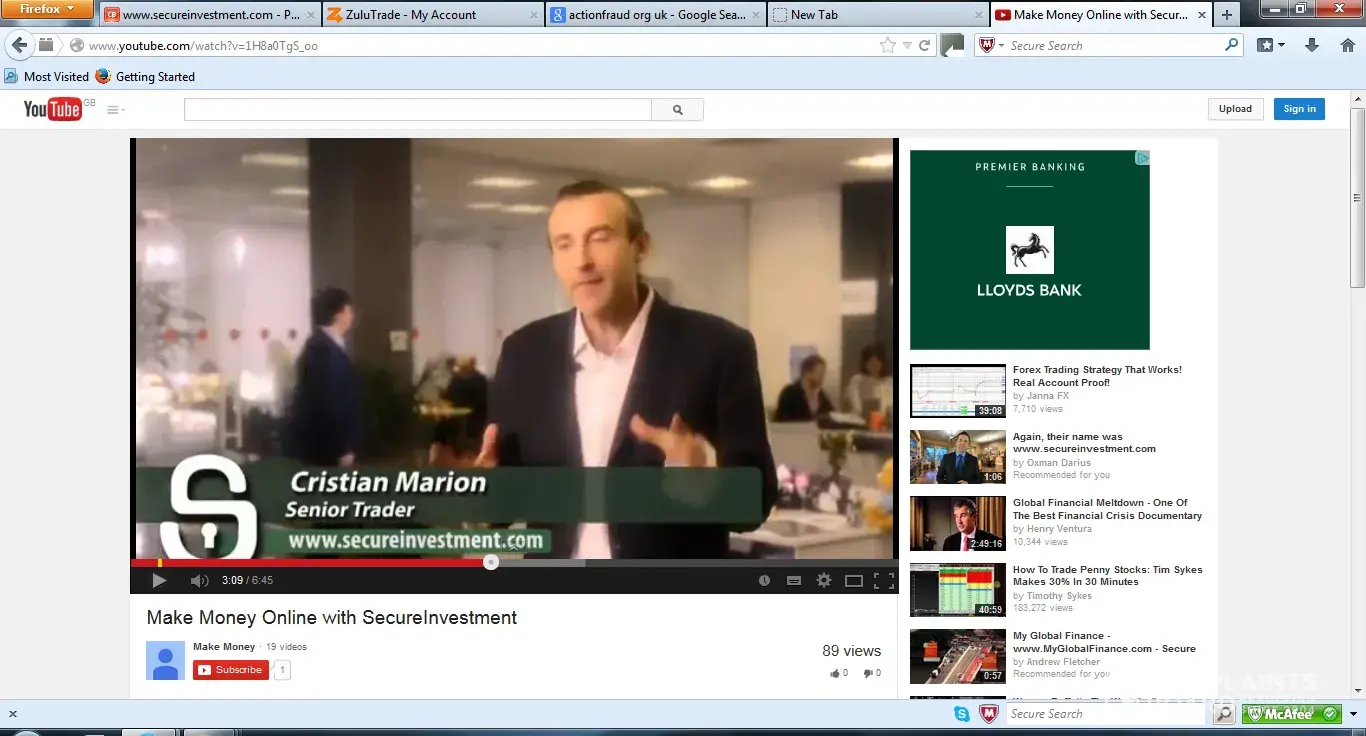Dislike the video with thumbs down icon

point(868,673)
